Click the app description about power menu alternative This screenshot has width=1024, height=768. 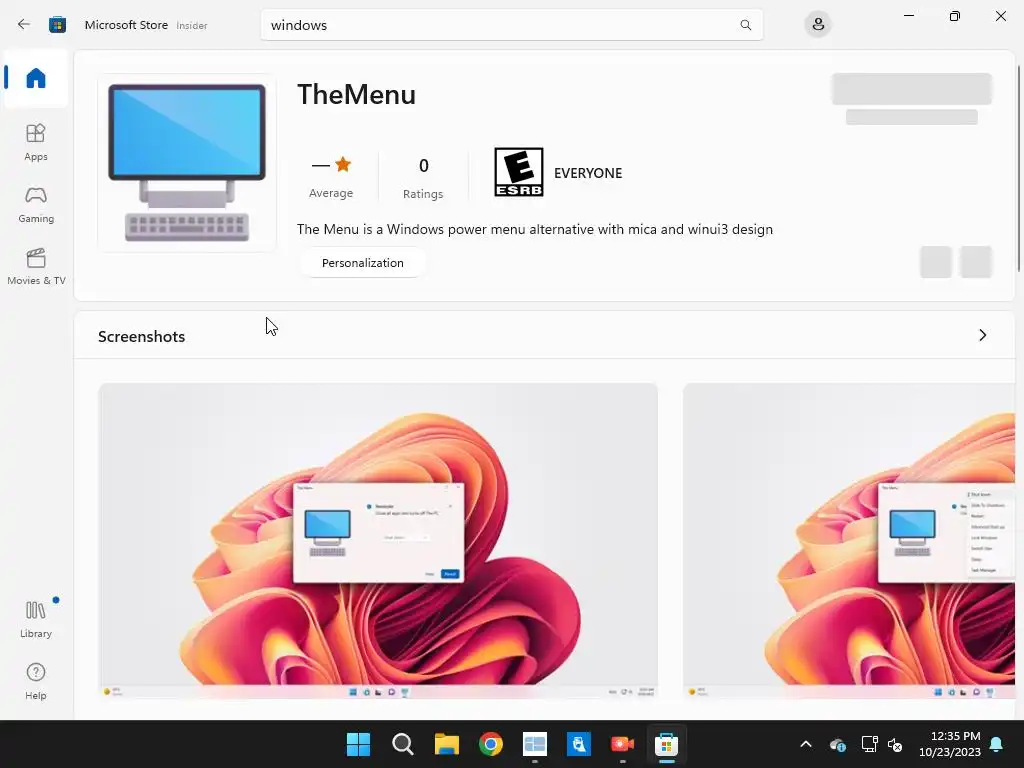point(535,229)
